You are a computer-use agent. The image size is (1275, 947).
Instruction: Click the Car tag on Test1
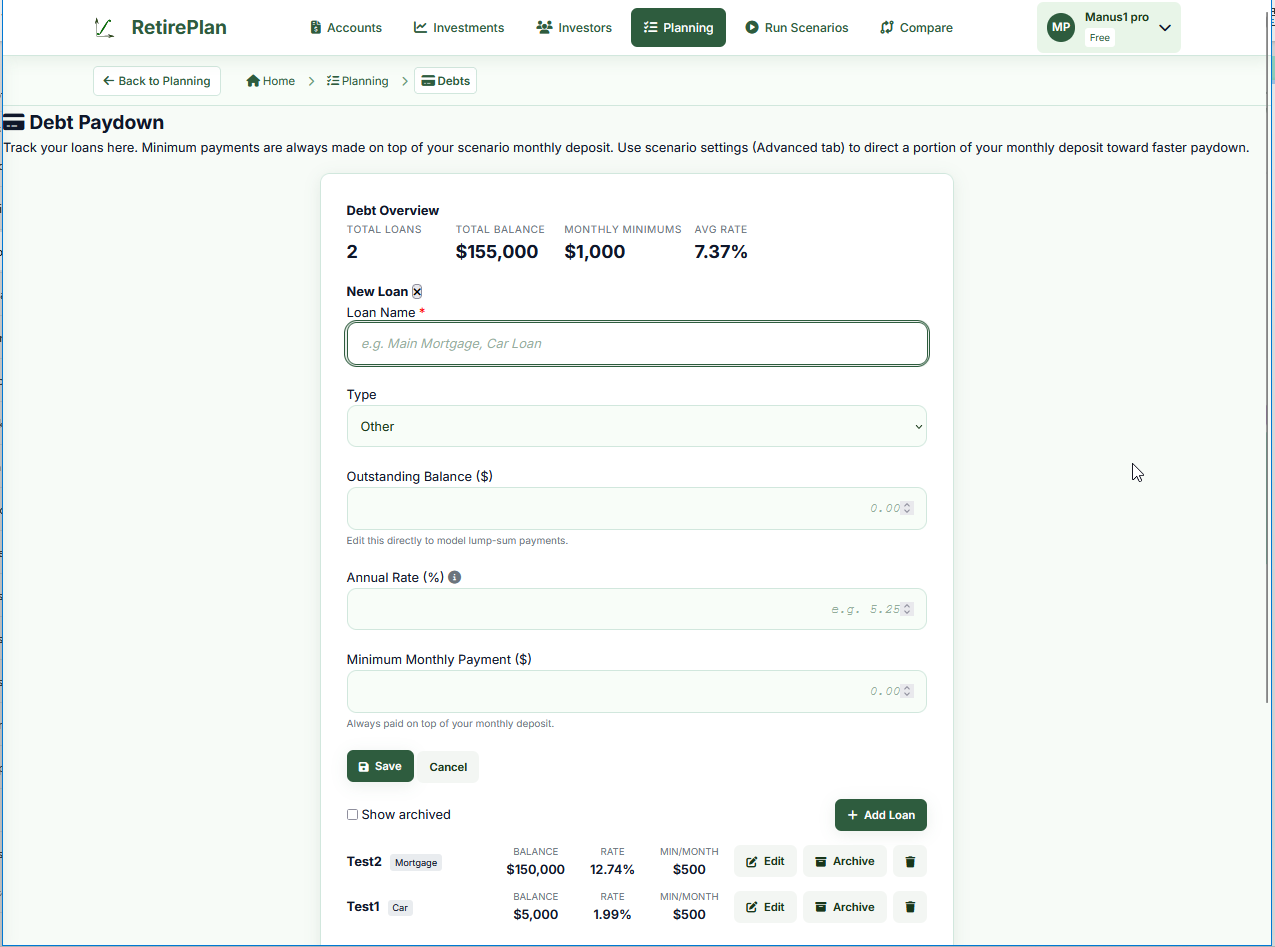coord(400,908)
